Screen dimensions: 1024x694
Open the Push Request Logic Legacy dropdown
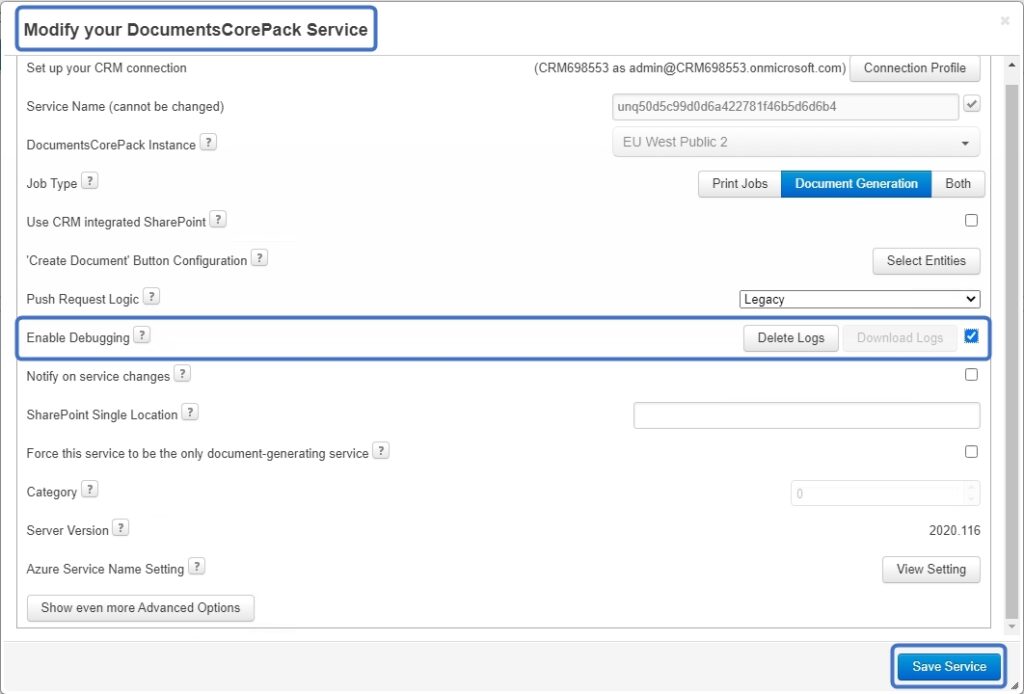click(x=859, y=299)
